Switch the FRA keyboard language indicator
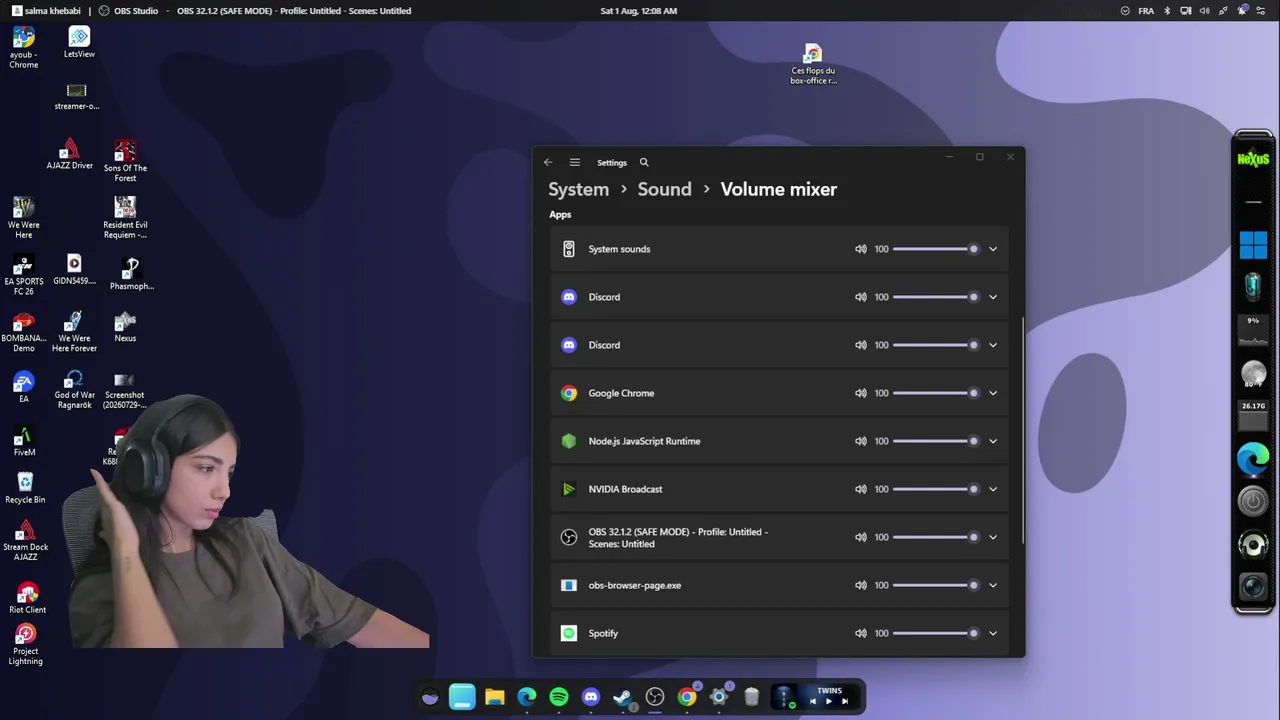Image resolution: width=1280 pixels, height=720 pixels. 1146,11
